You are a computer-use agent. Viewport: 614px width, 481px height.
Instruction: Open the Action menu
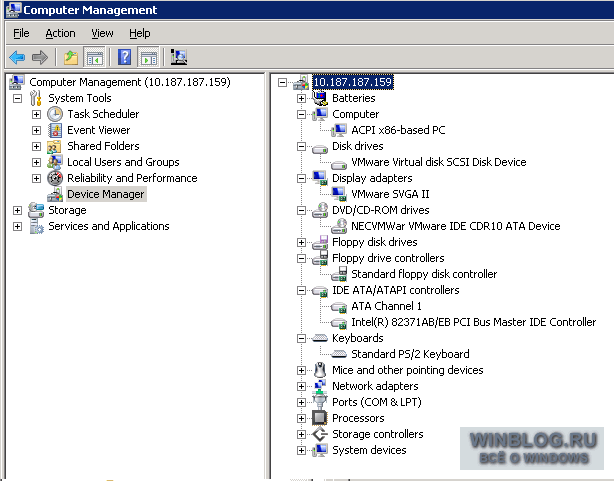coord(60,33)
